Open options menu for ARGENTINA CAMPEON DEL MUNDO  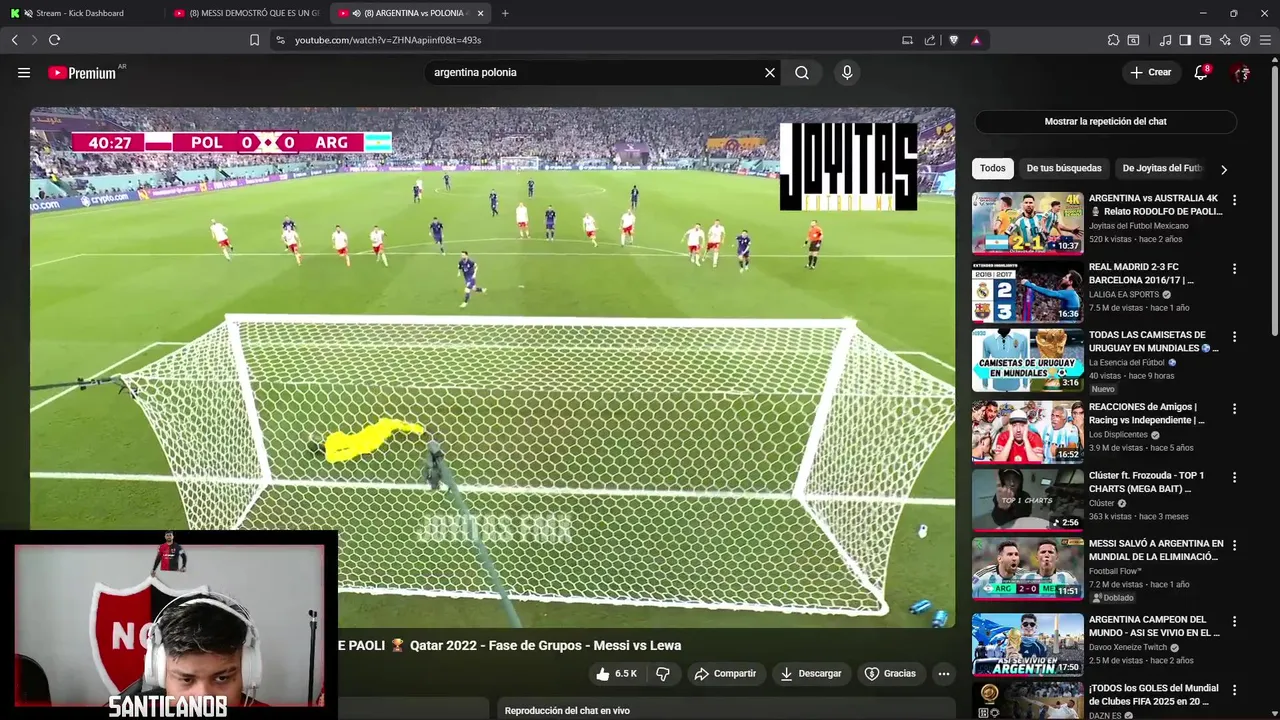[1234, 621]
